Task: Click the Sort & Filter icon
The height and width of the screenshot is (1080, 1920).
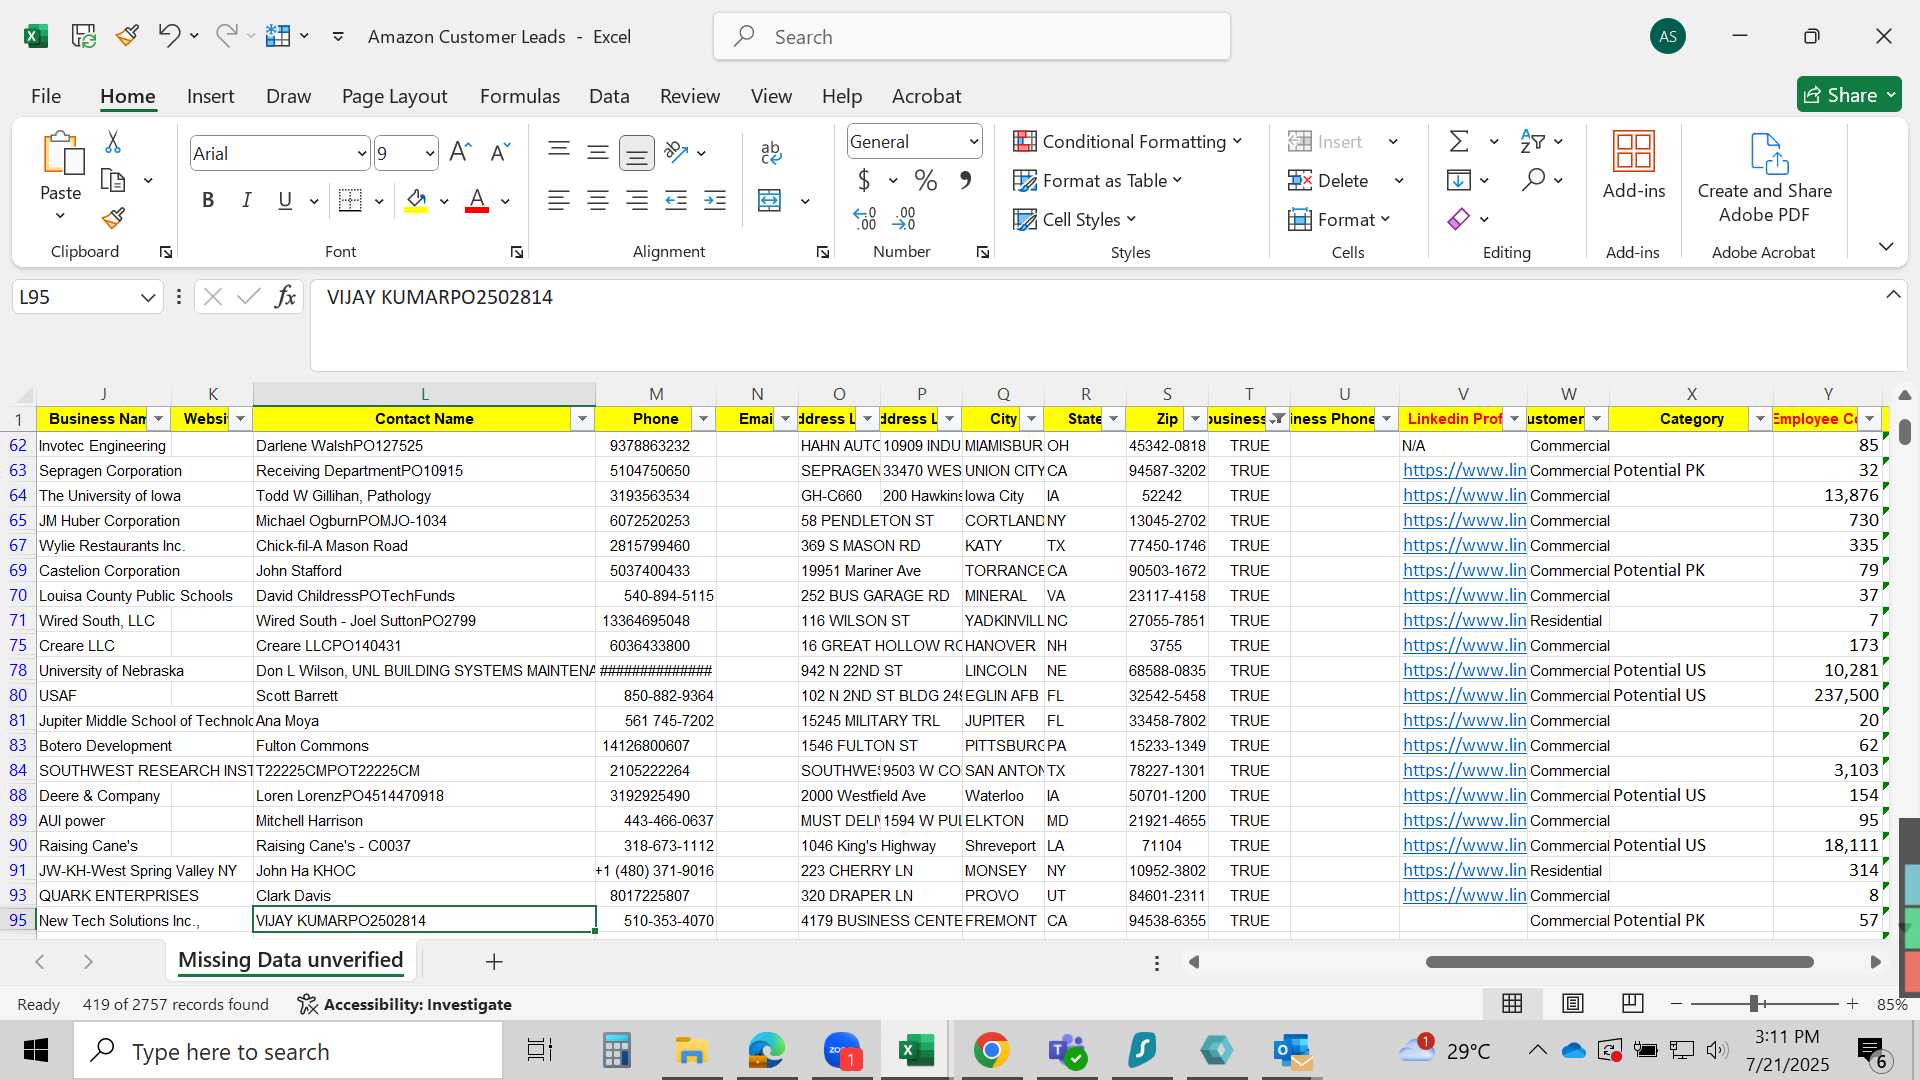Action: click(1532, 141)
